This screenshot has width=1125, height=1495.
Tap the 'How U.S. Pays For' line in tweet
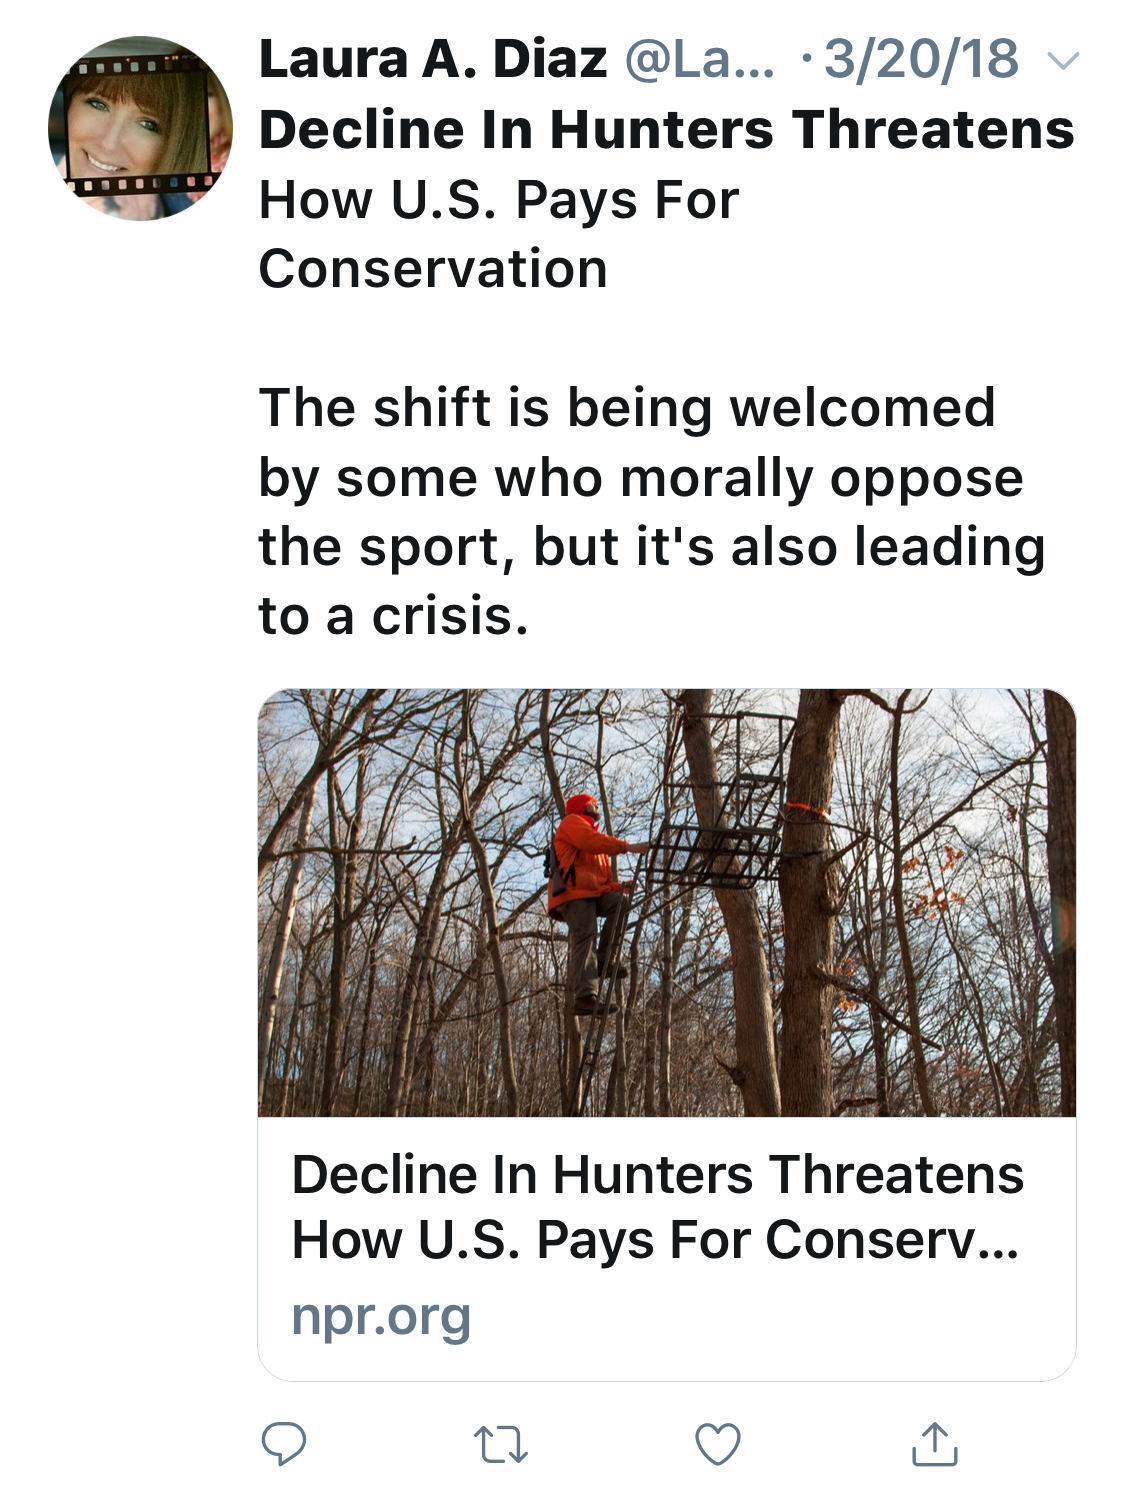498,200
